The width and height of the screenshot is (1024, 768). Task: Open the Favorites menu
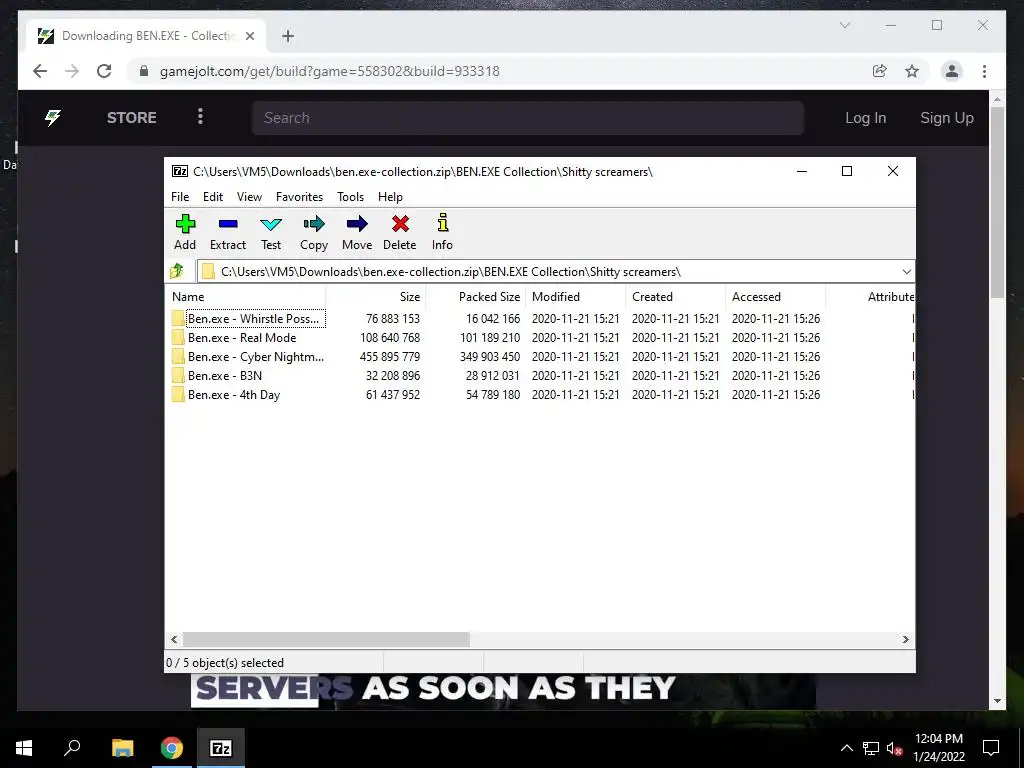299,197
